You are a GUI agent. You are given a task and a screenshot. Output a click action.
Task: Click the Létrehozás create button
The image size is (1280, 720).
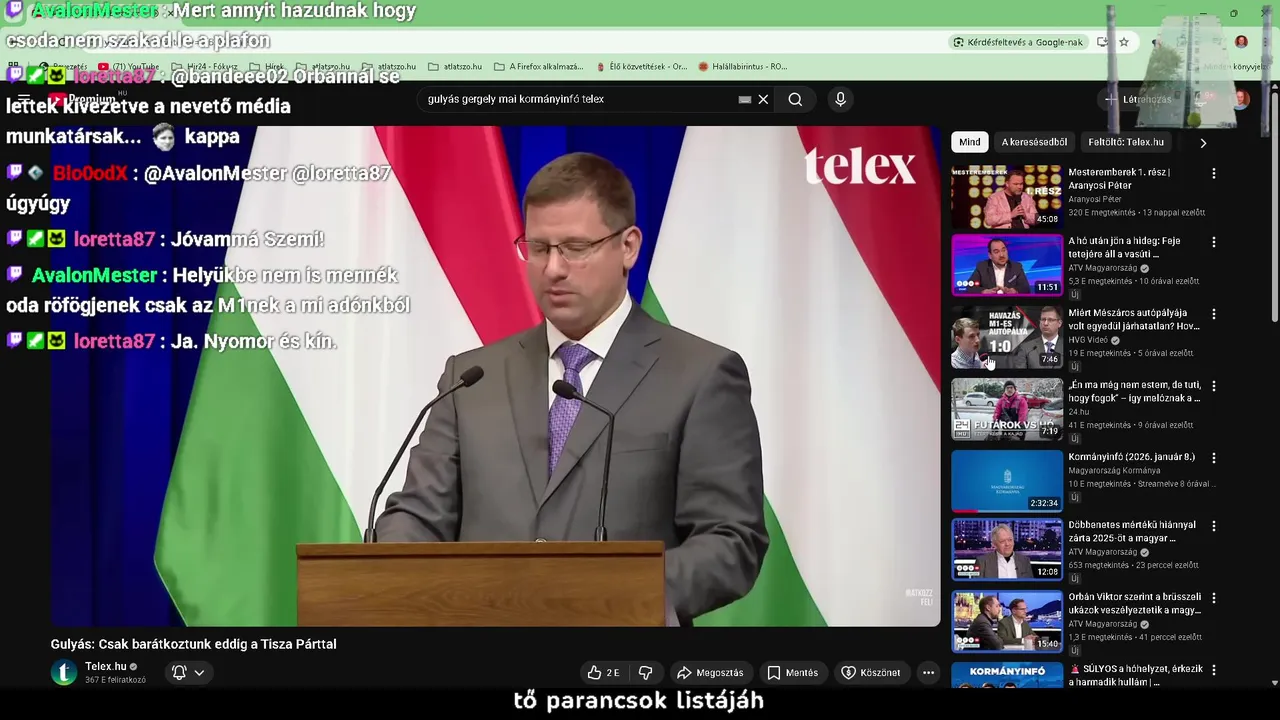tap(1138, 99)
